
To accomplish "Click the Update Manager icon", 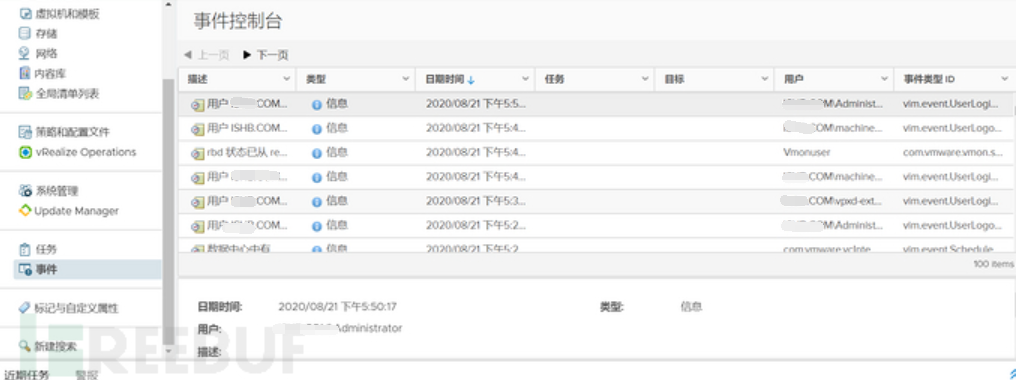I will pos(25,211).
